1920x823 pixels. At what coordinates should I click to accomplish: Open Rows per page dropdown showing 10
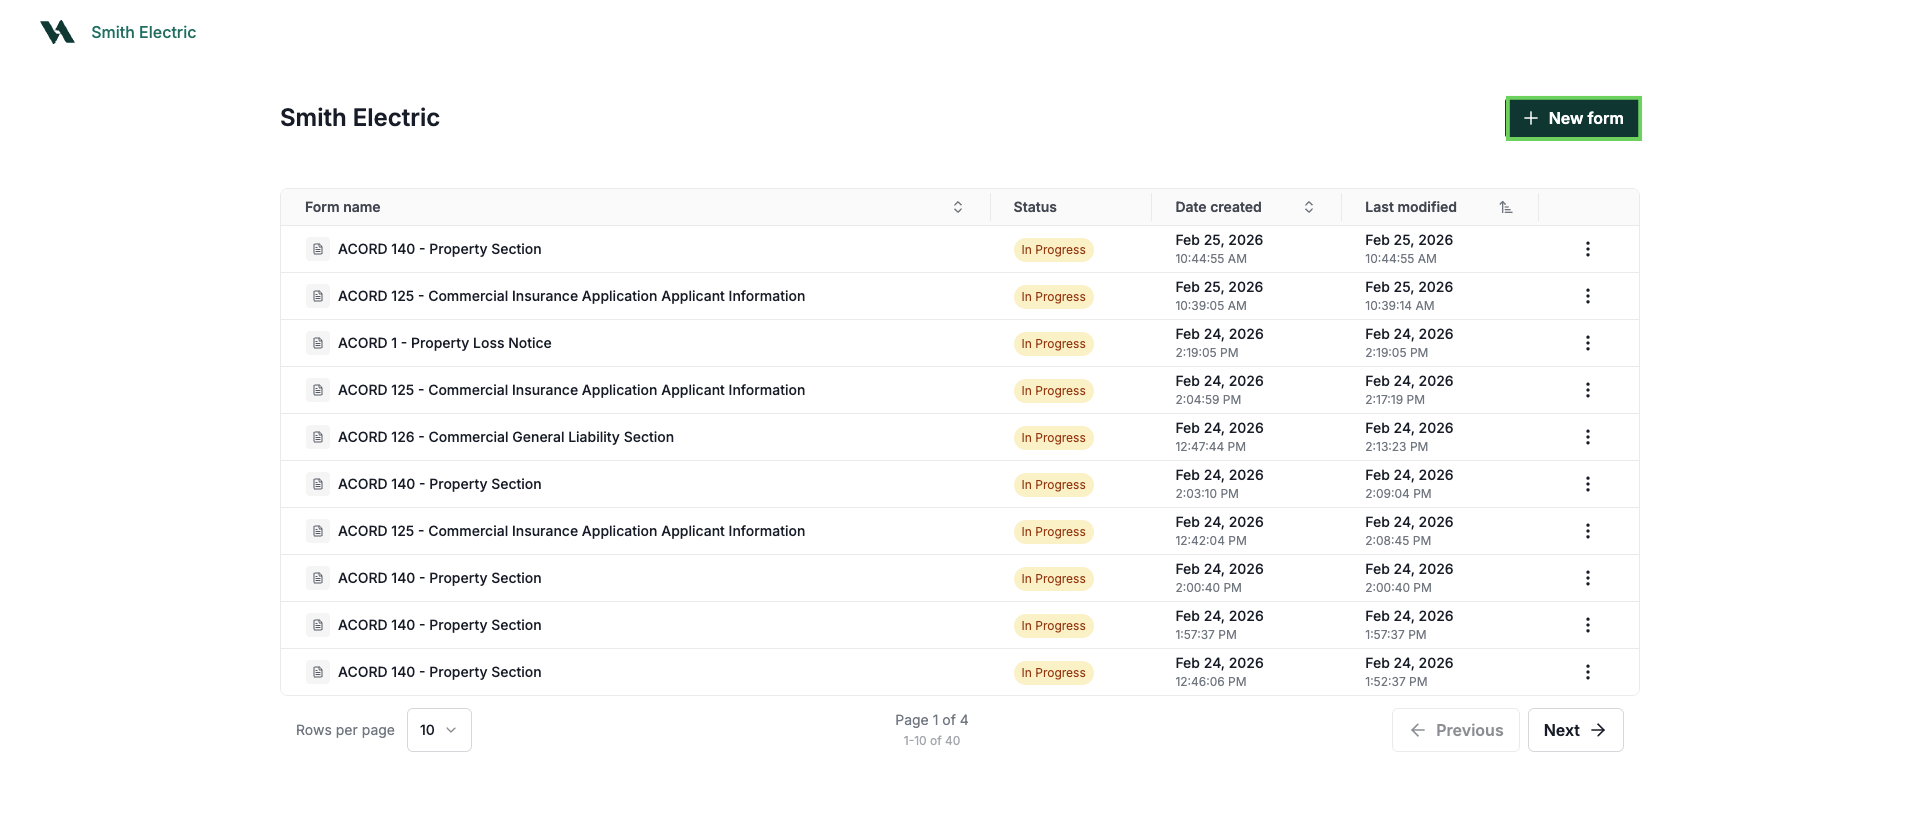[x=439, y=730]
